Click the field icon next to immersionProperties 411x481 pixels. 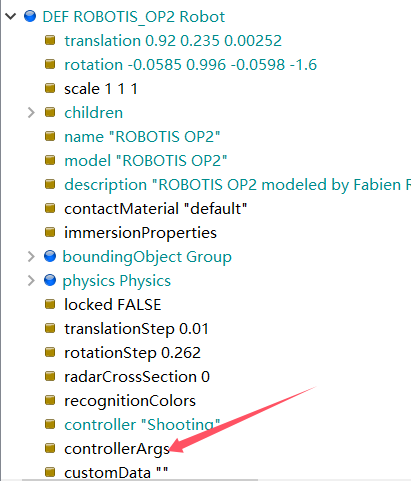pos(50,232)
